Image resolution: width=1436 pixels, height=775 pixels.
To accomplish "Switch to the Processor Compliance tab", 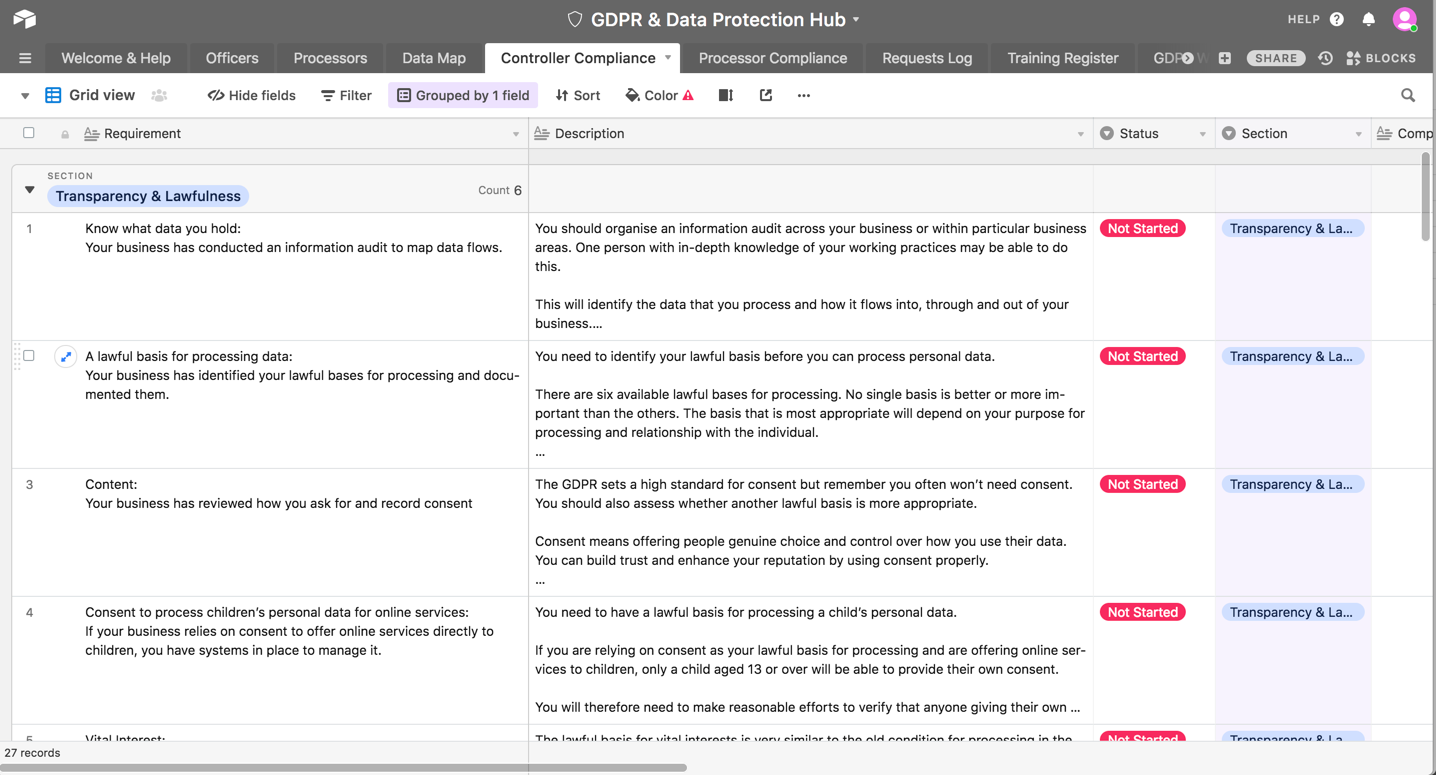I will pyautogui.click(x=772, y=58).
